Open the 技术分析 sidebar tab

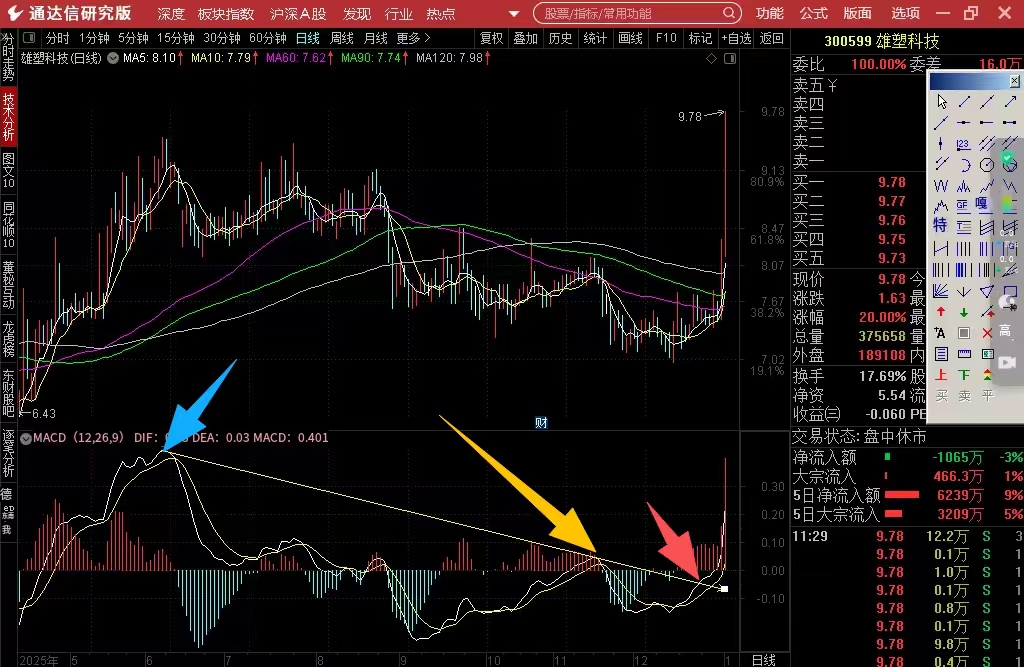click(8, 117)
